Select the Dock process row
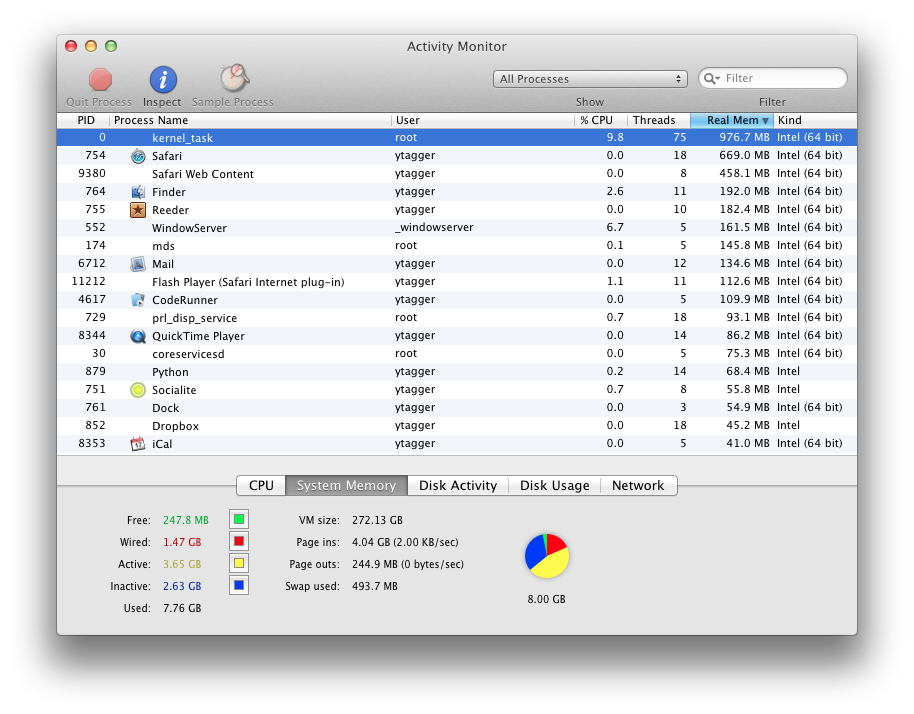The image size is (914, 714). (x=457, y=408)
